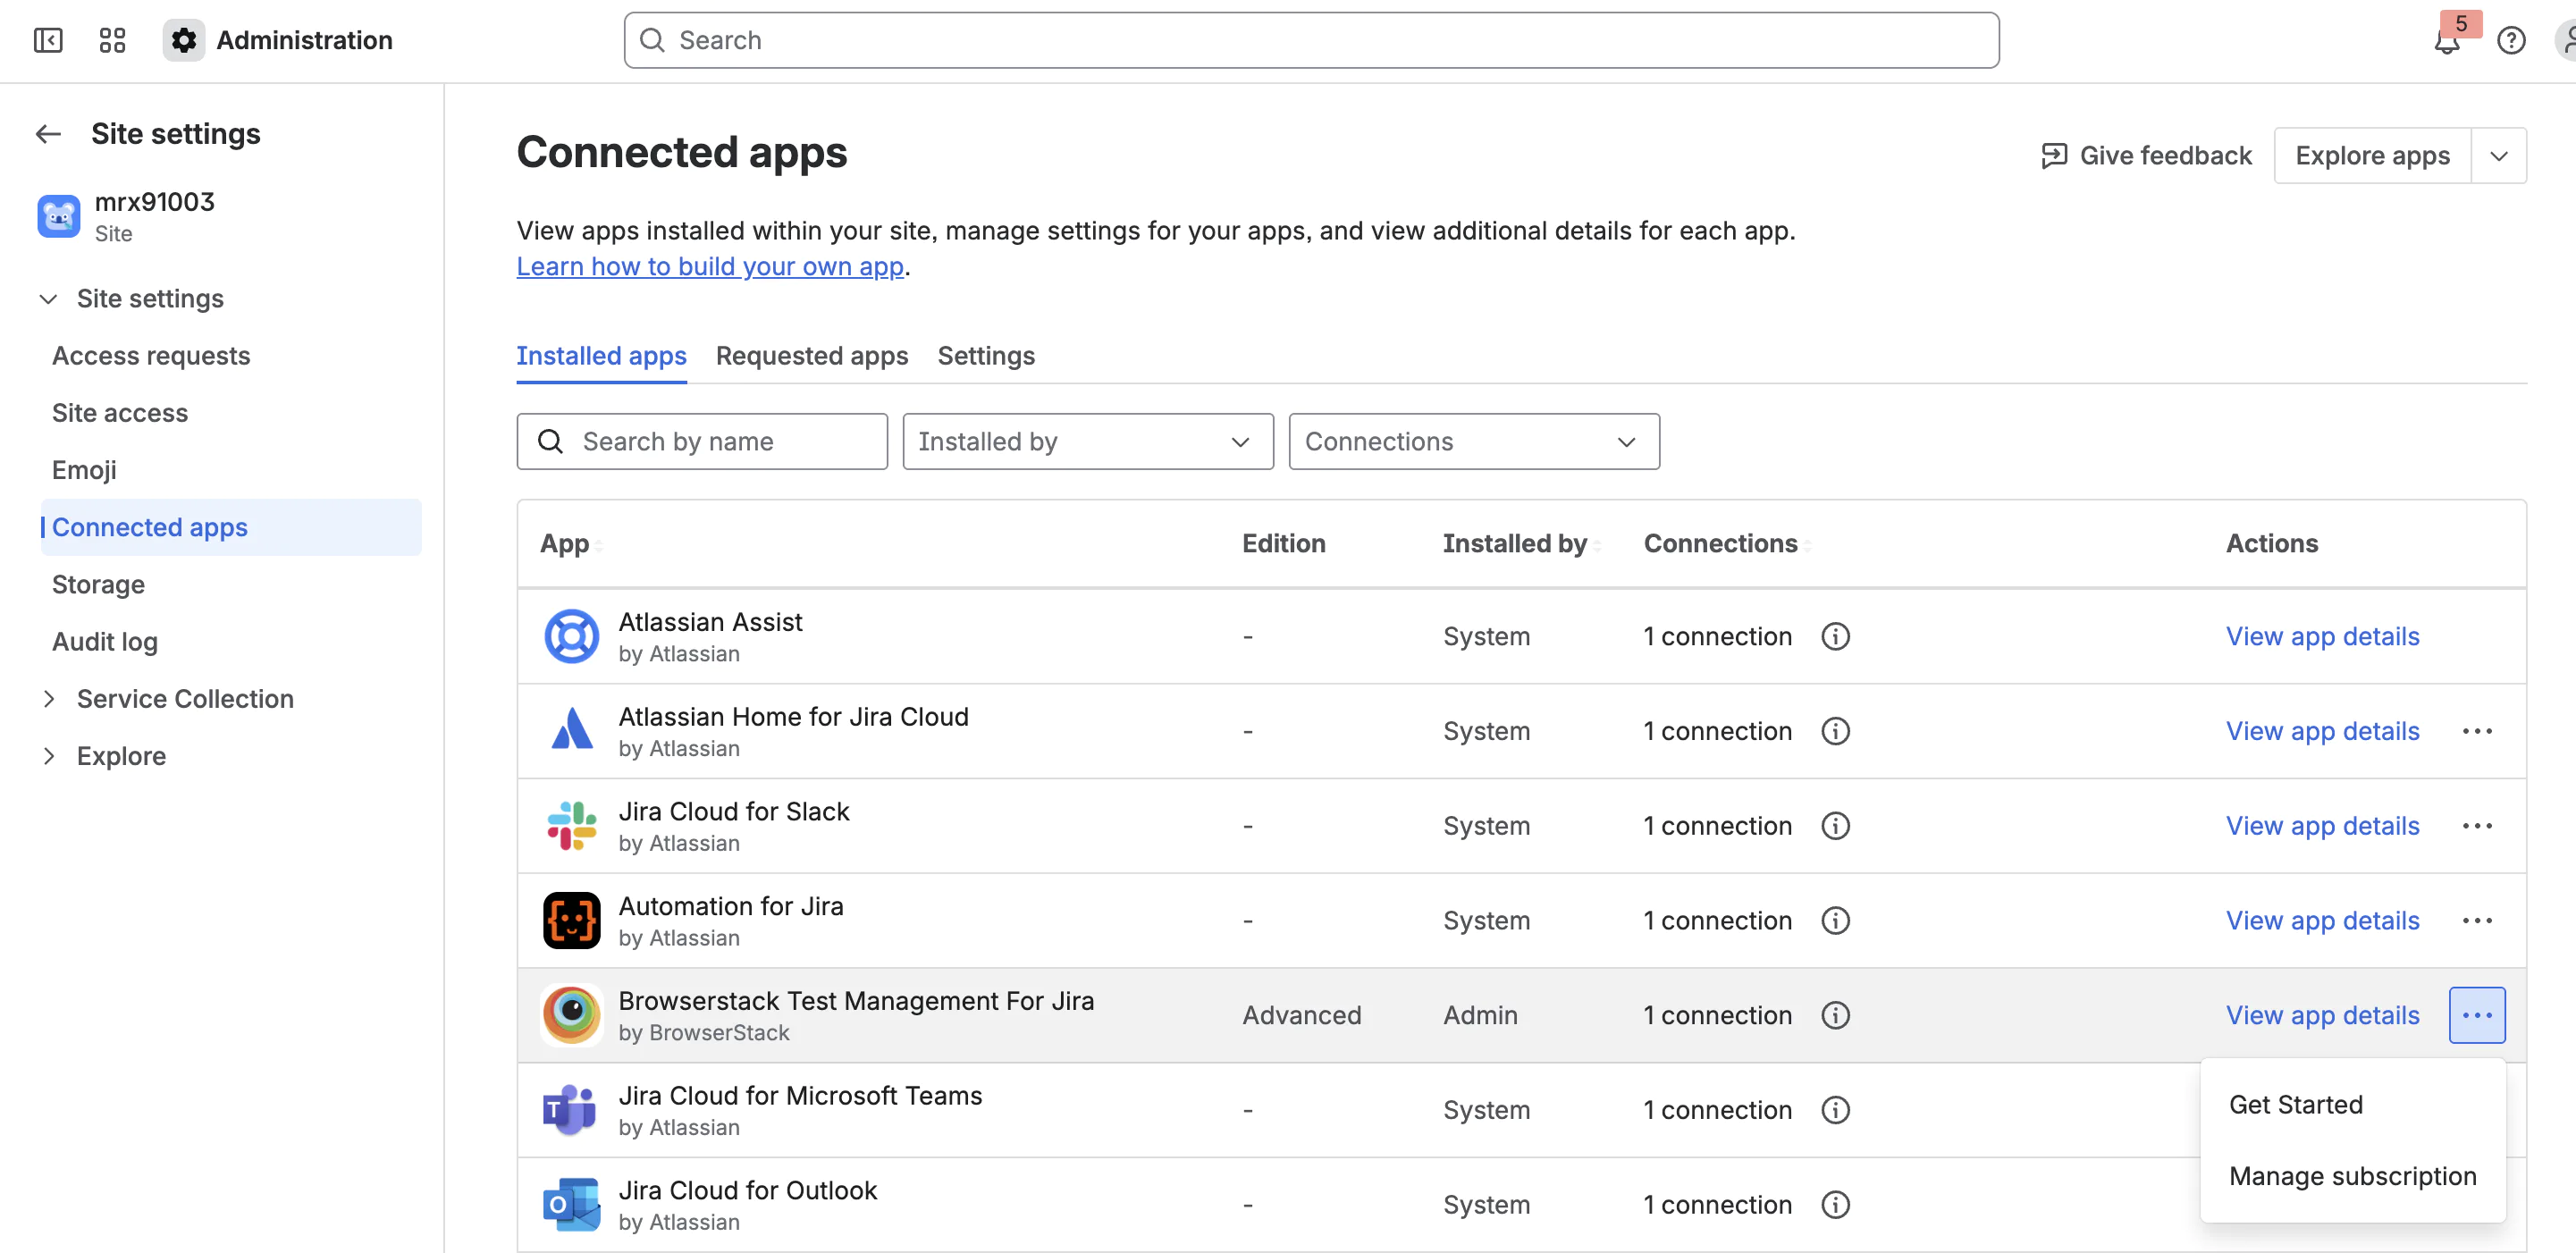The width and height of the screenshot is (2576, 1253).
Task: View app details for Jira Cloud for Slack
Action: coord(2322,826)
